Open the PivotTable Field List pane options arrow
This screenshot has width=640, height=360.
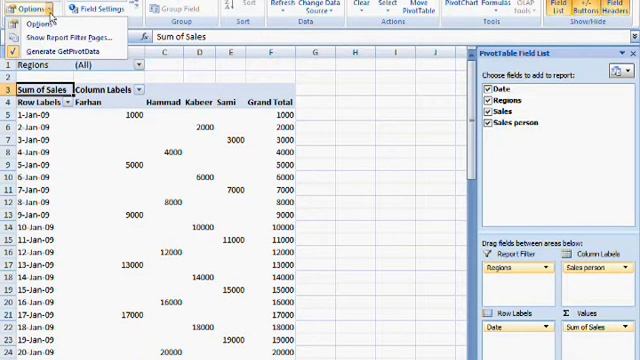pos(622,53)
